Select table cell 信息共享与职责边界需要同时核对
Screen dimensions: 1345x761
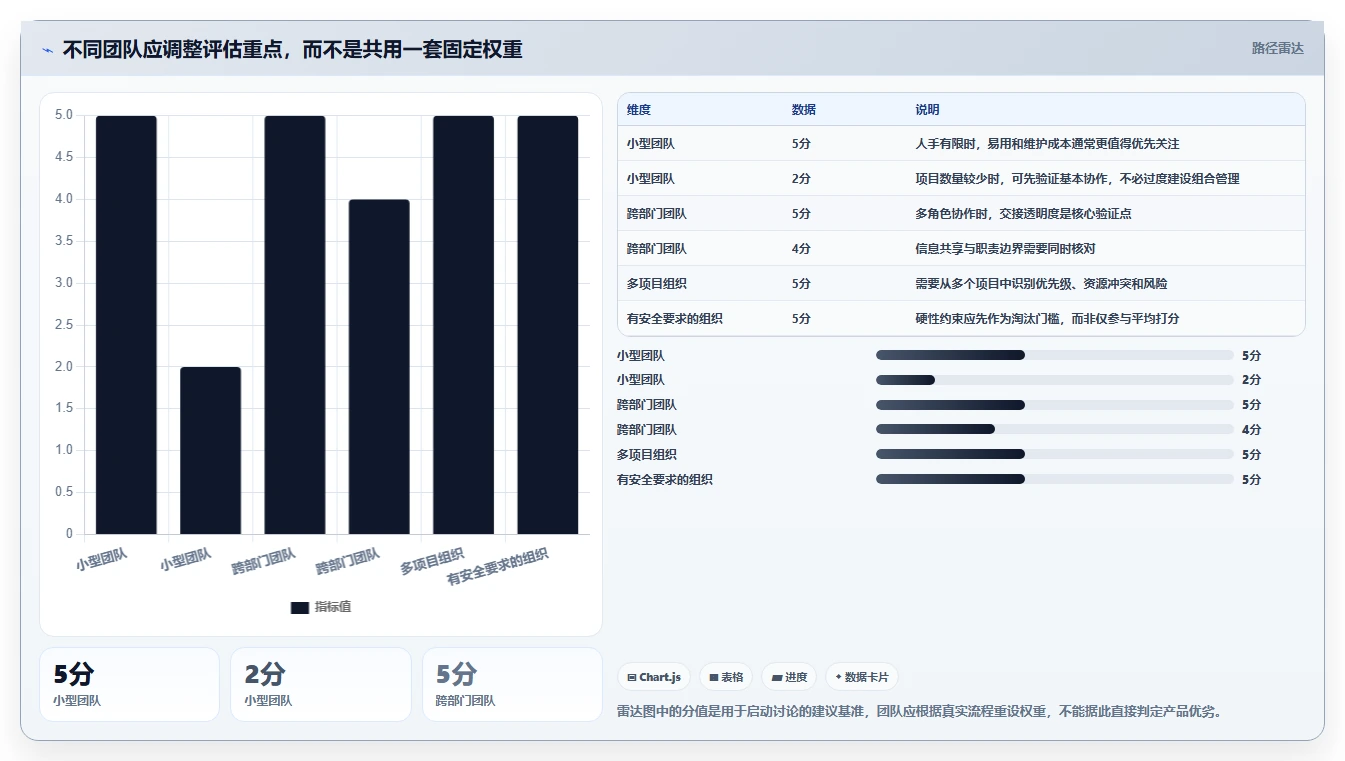(x=1005, y=249)
